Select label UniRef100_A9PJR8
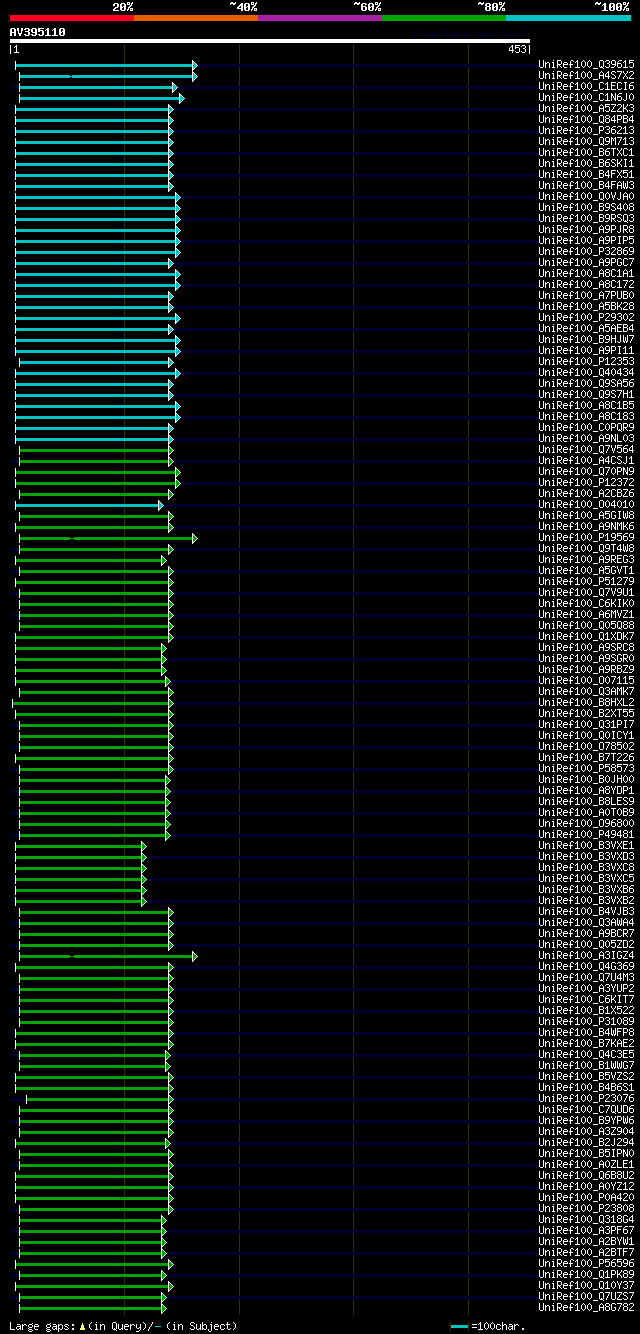The width and height of the screenshot is (640, 1334). (586, 229)
